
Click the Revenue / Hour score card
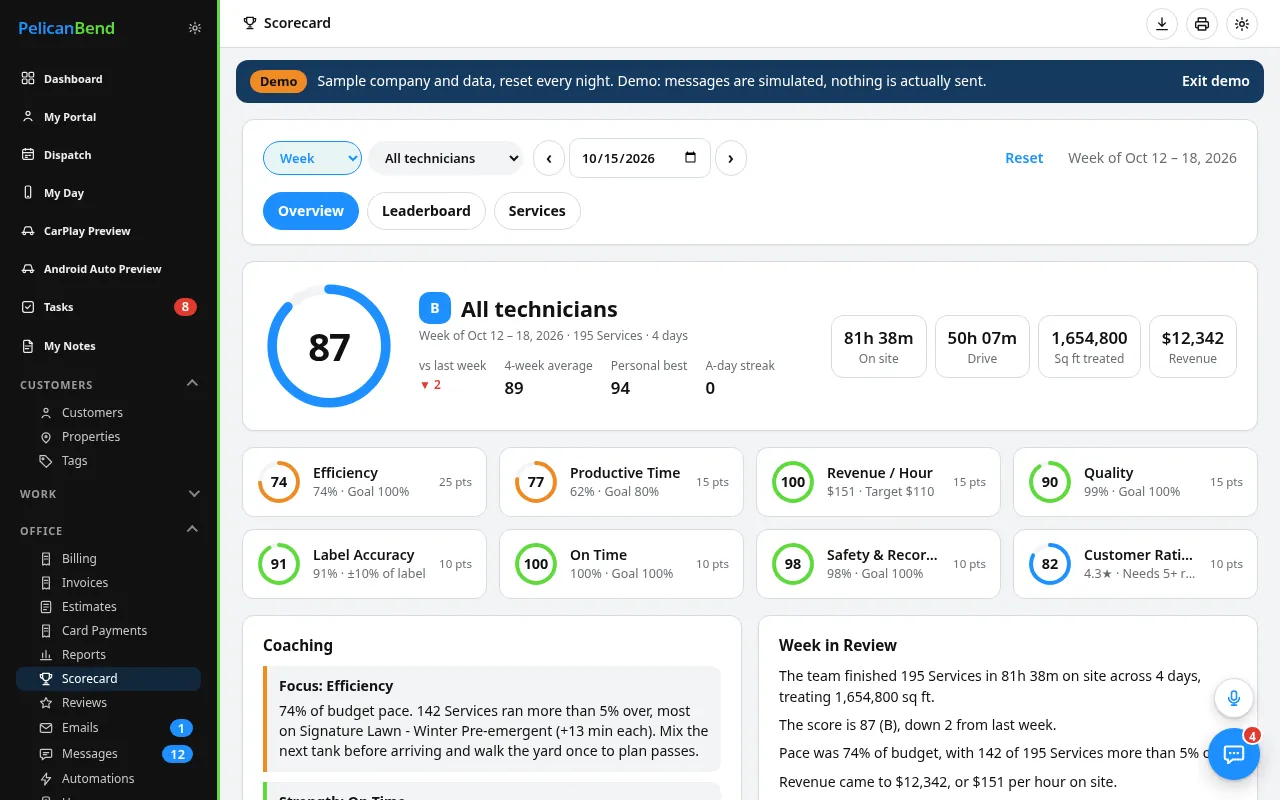tap(878, 482)
